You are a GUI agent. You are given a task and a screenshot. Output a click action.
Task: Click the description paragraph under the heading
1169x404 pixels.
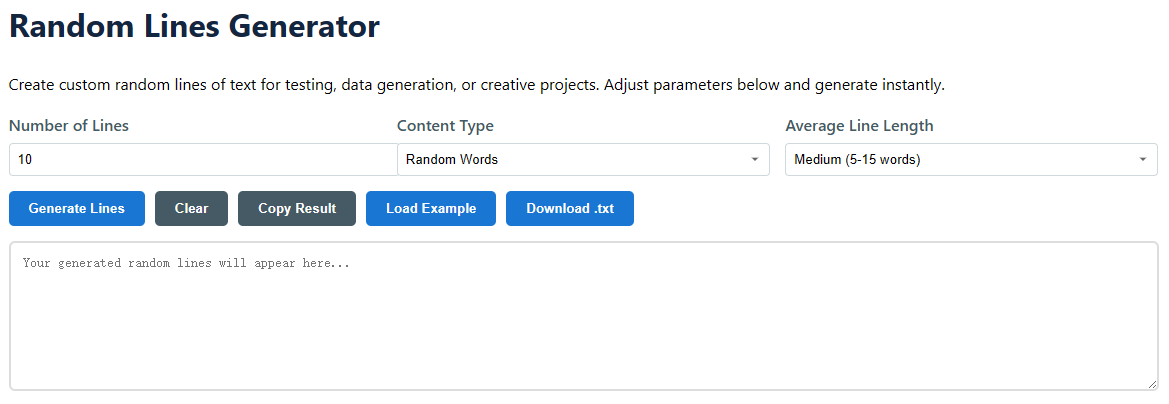pyautogui.click(x=476, y=85)
